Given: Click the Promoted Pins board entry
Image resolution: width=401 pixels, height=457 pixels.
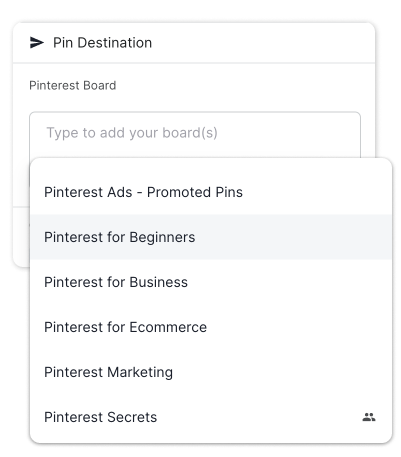Looking at the screenshot, I should [x=211, y=192].
